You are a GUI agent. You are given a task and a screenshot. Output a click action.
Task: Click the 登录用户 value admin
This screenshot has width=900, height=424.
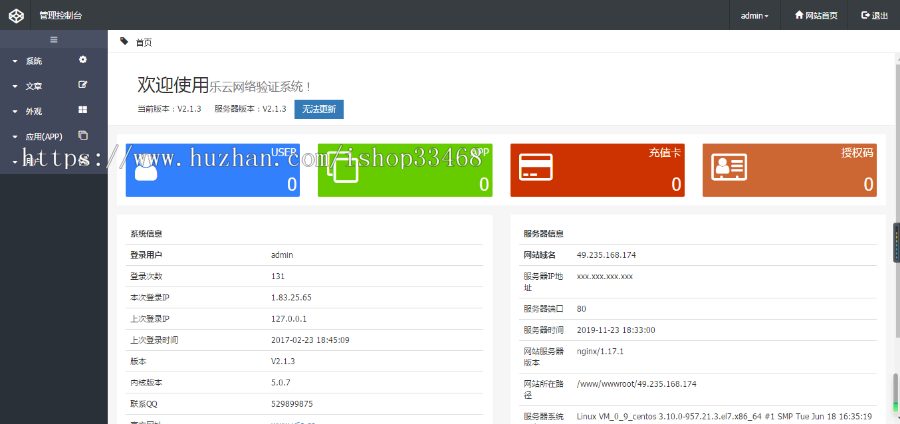[282, 255]
